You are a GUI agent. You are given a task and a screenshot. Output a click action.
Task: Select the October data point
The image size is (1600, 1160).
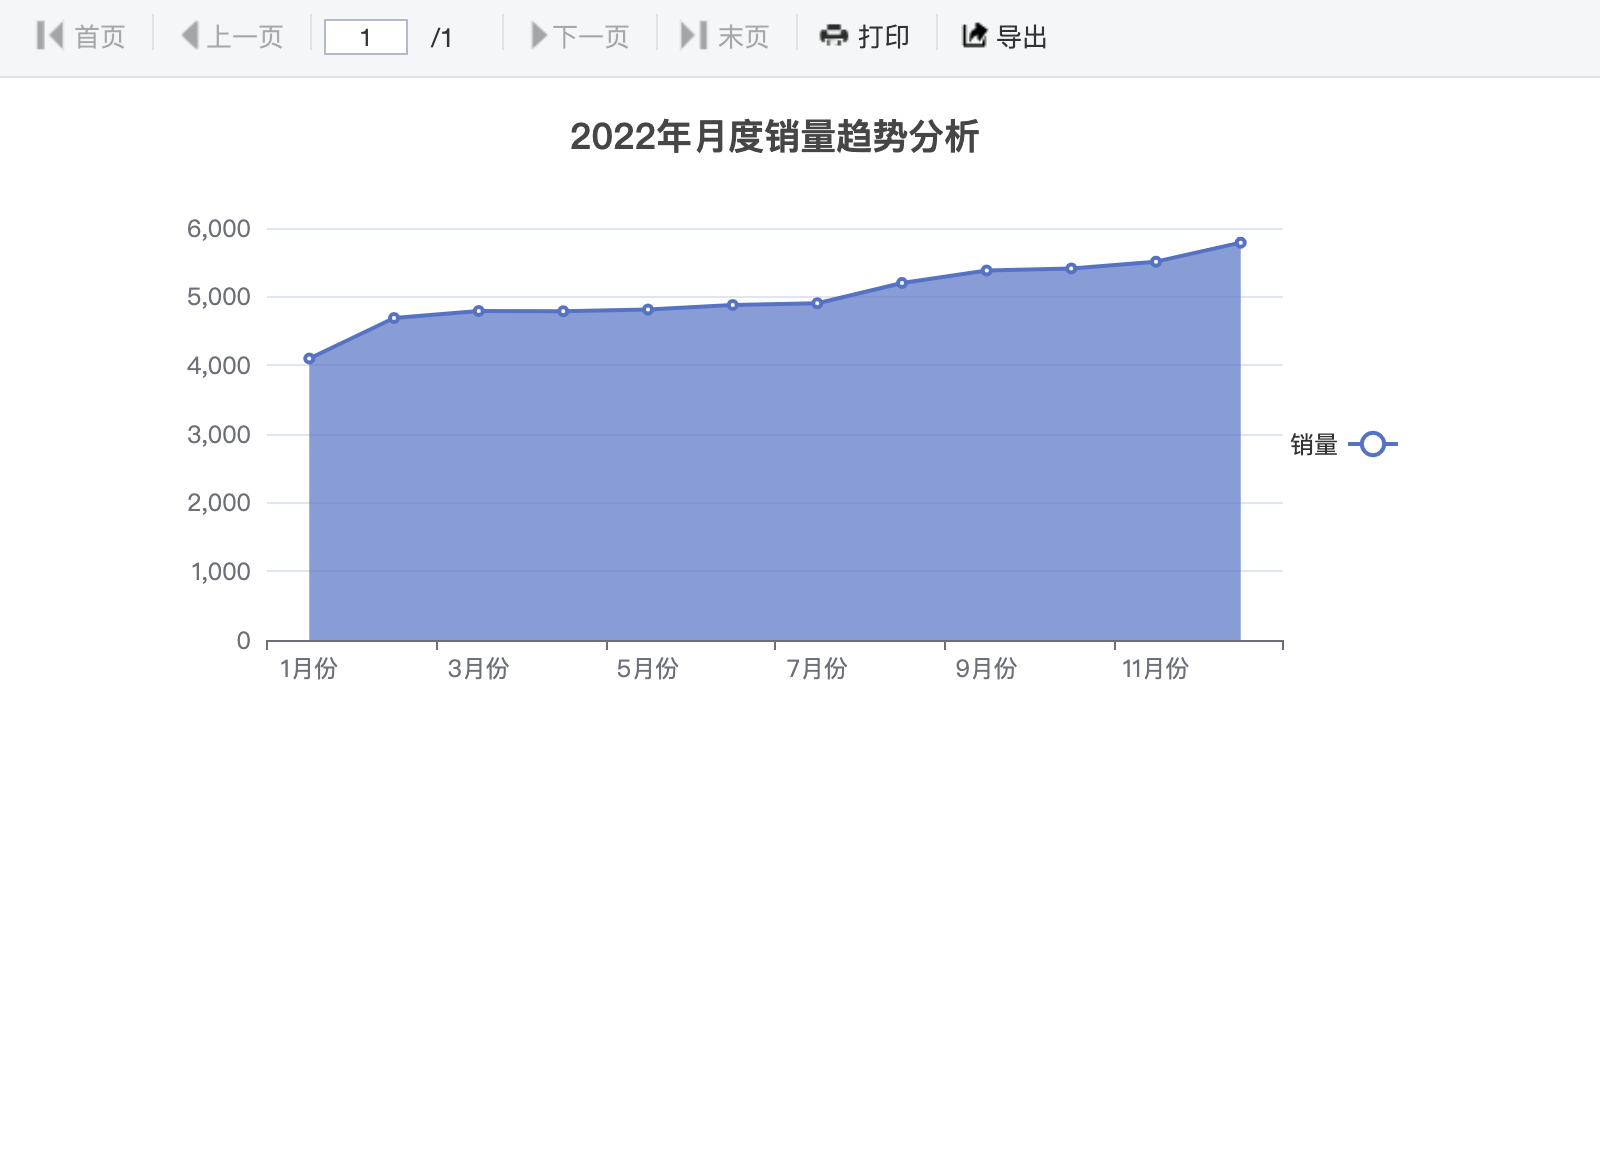tap(1071, 268)
